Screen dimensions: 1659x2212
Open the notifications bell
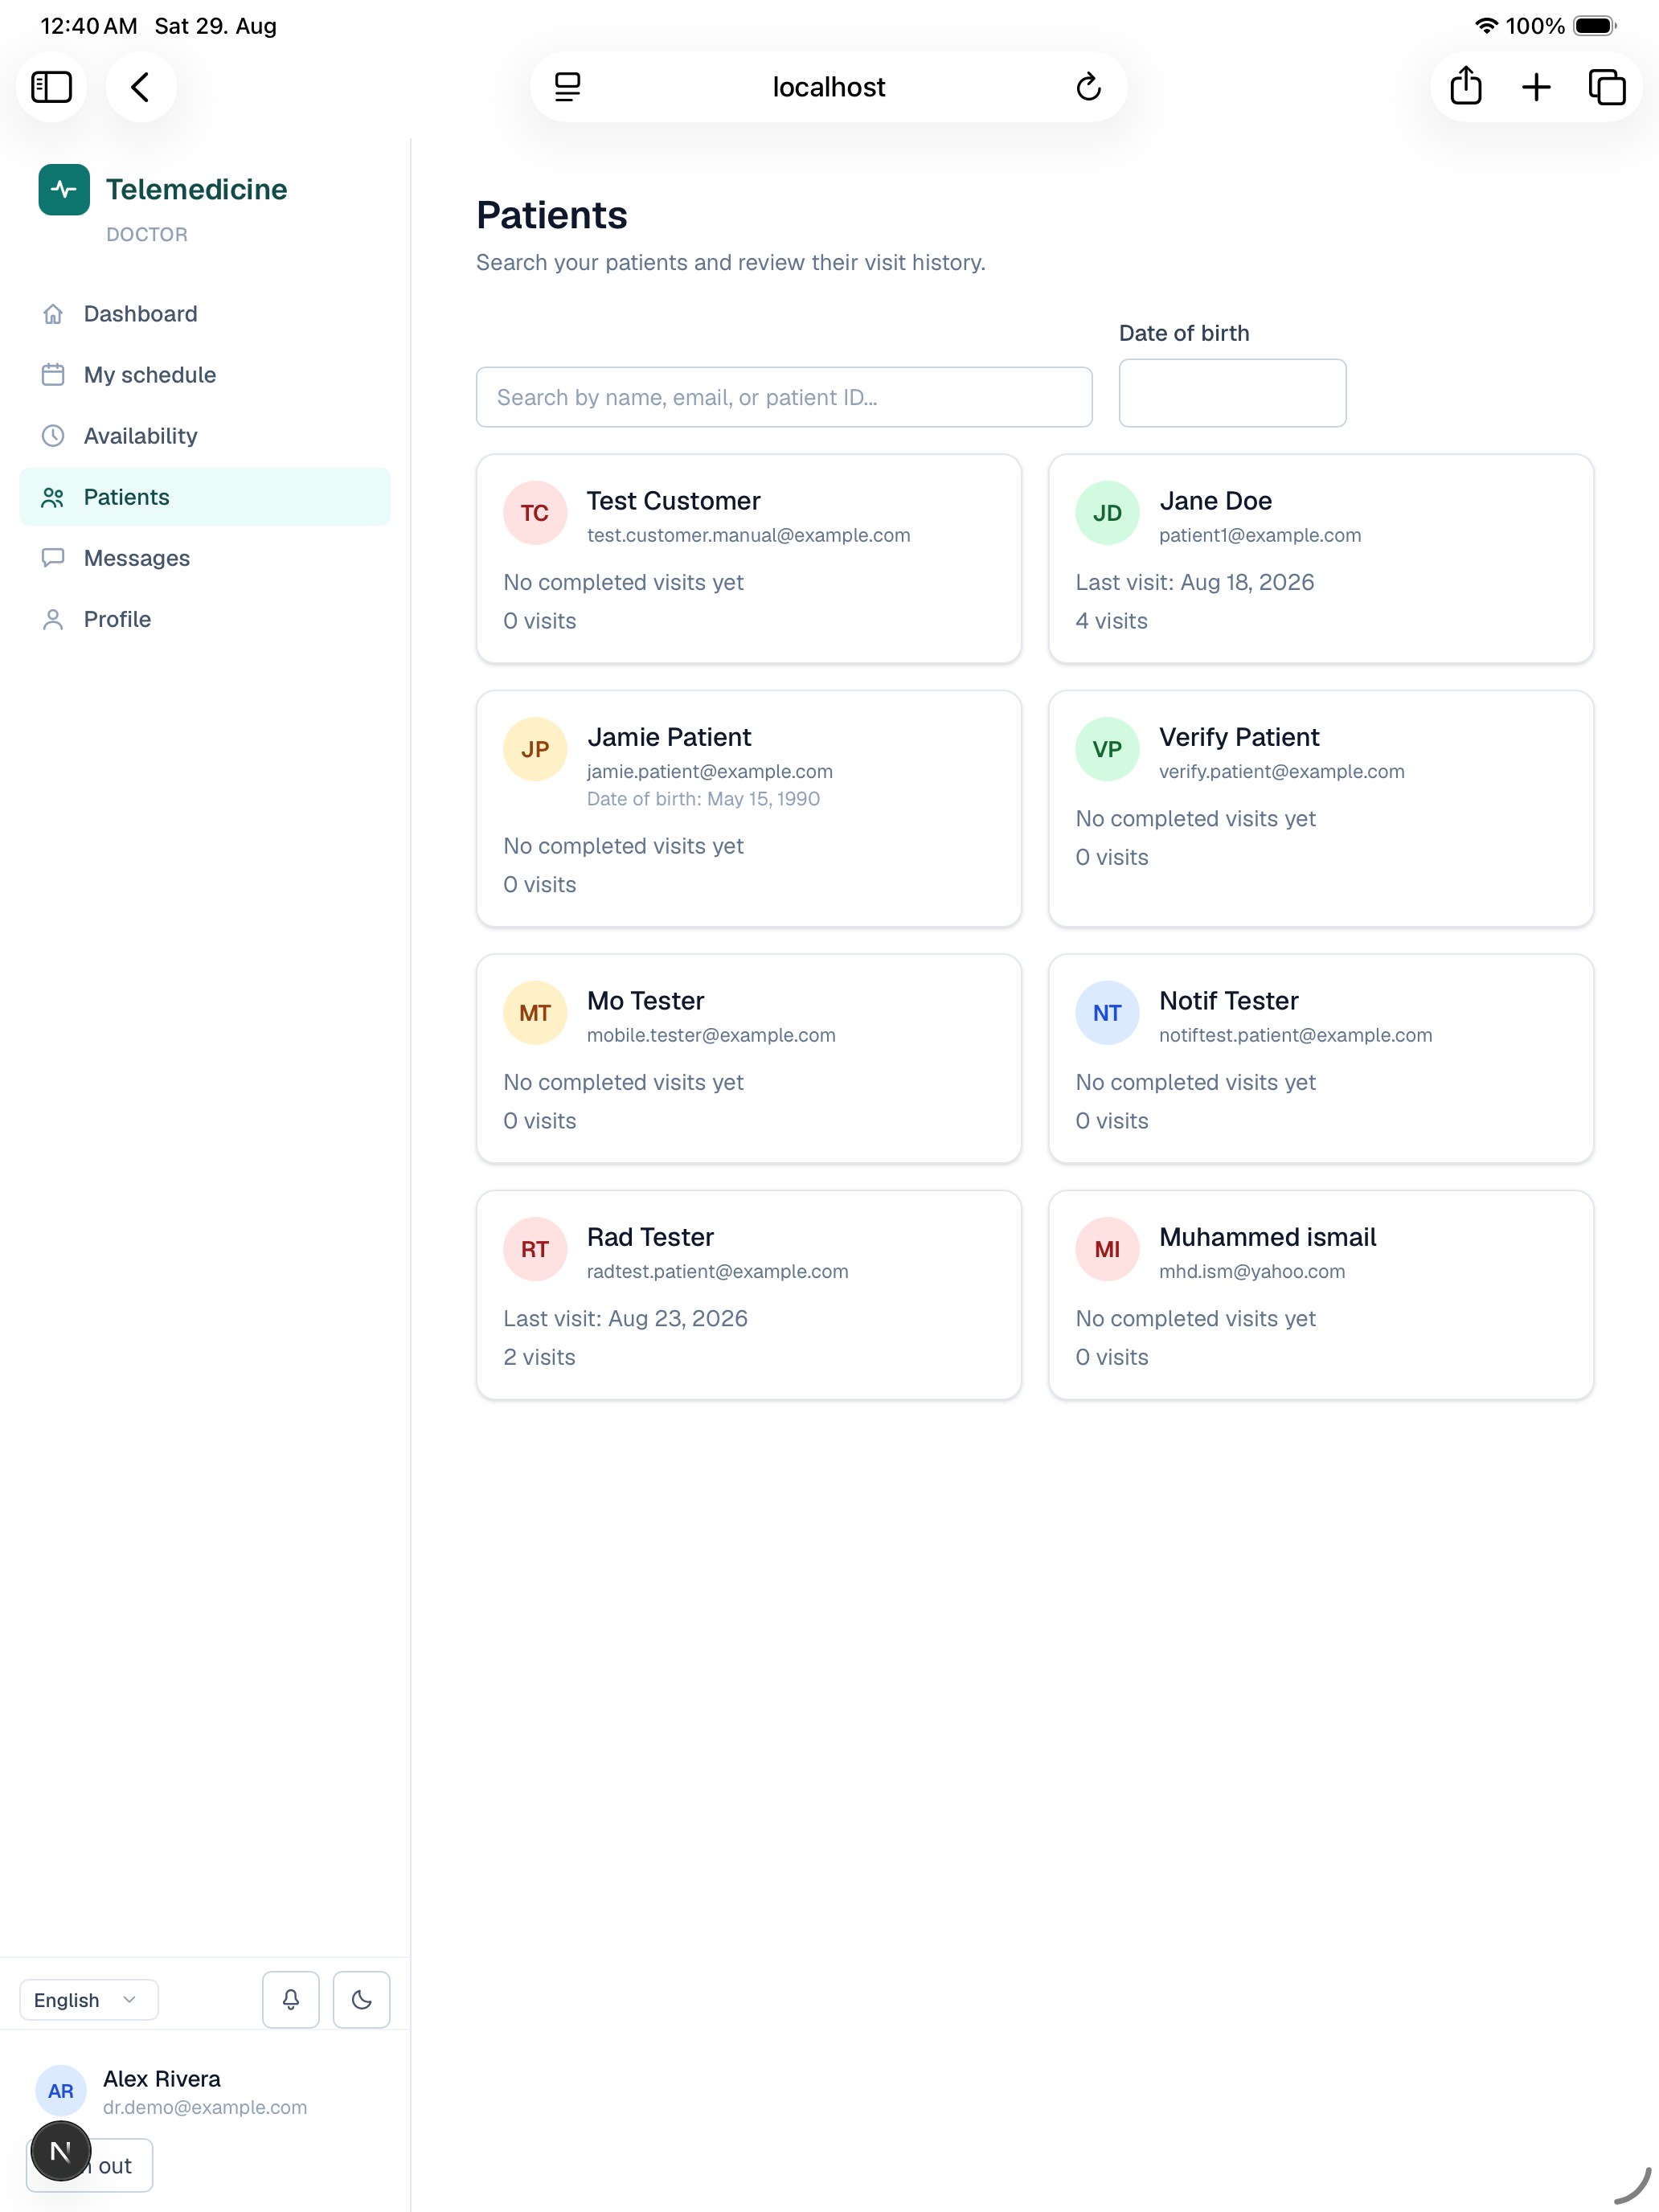coord(291,1999)
